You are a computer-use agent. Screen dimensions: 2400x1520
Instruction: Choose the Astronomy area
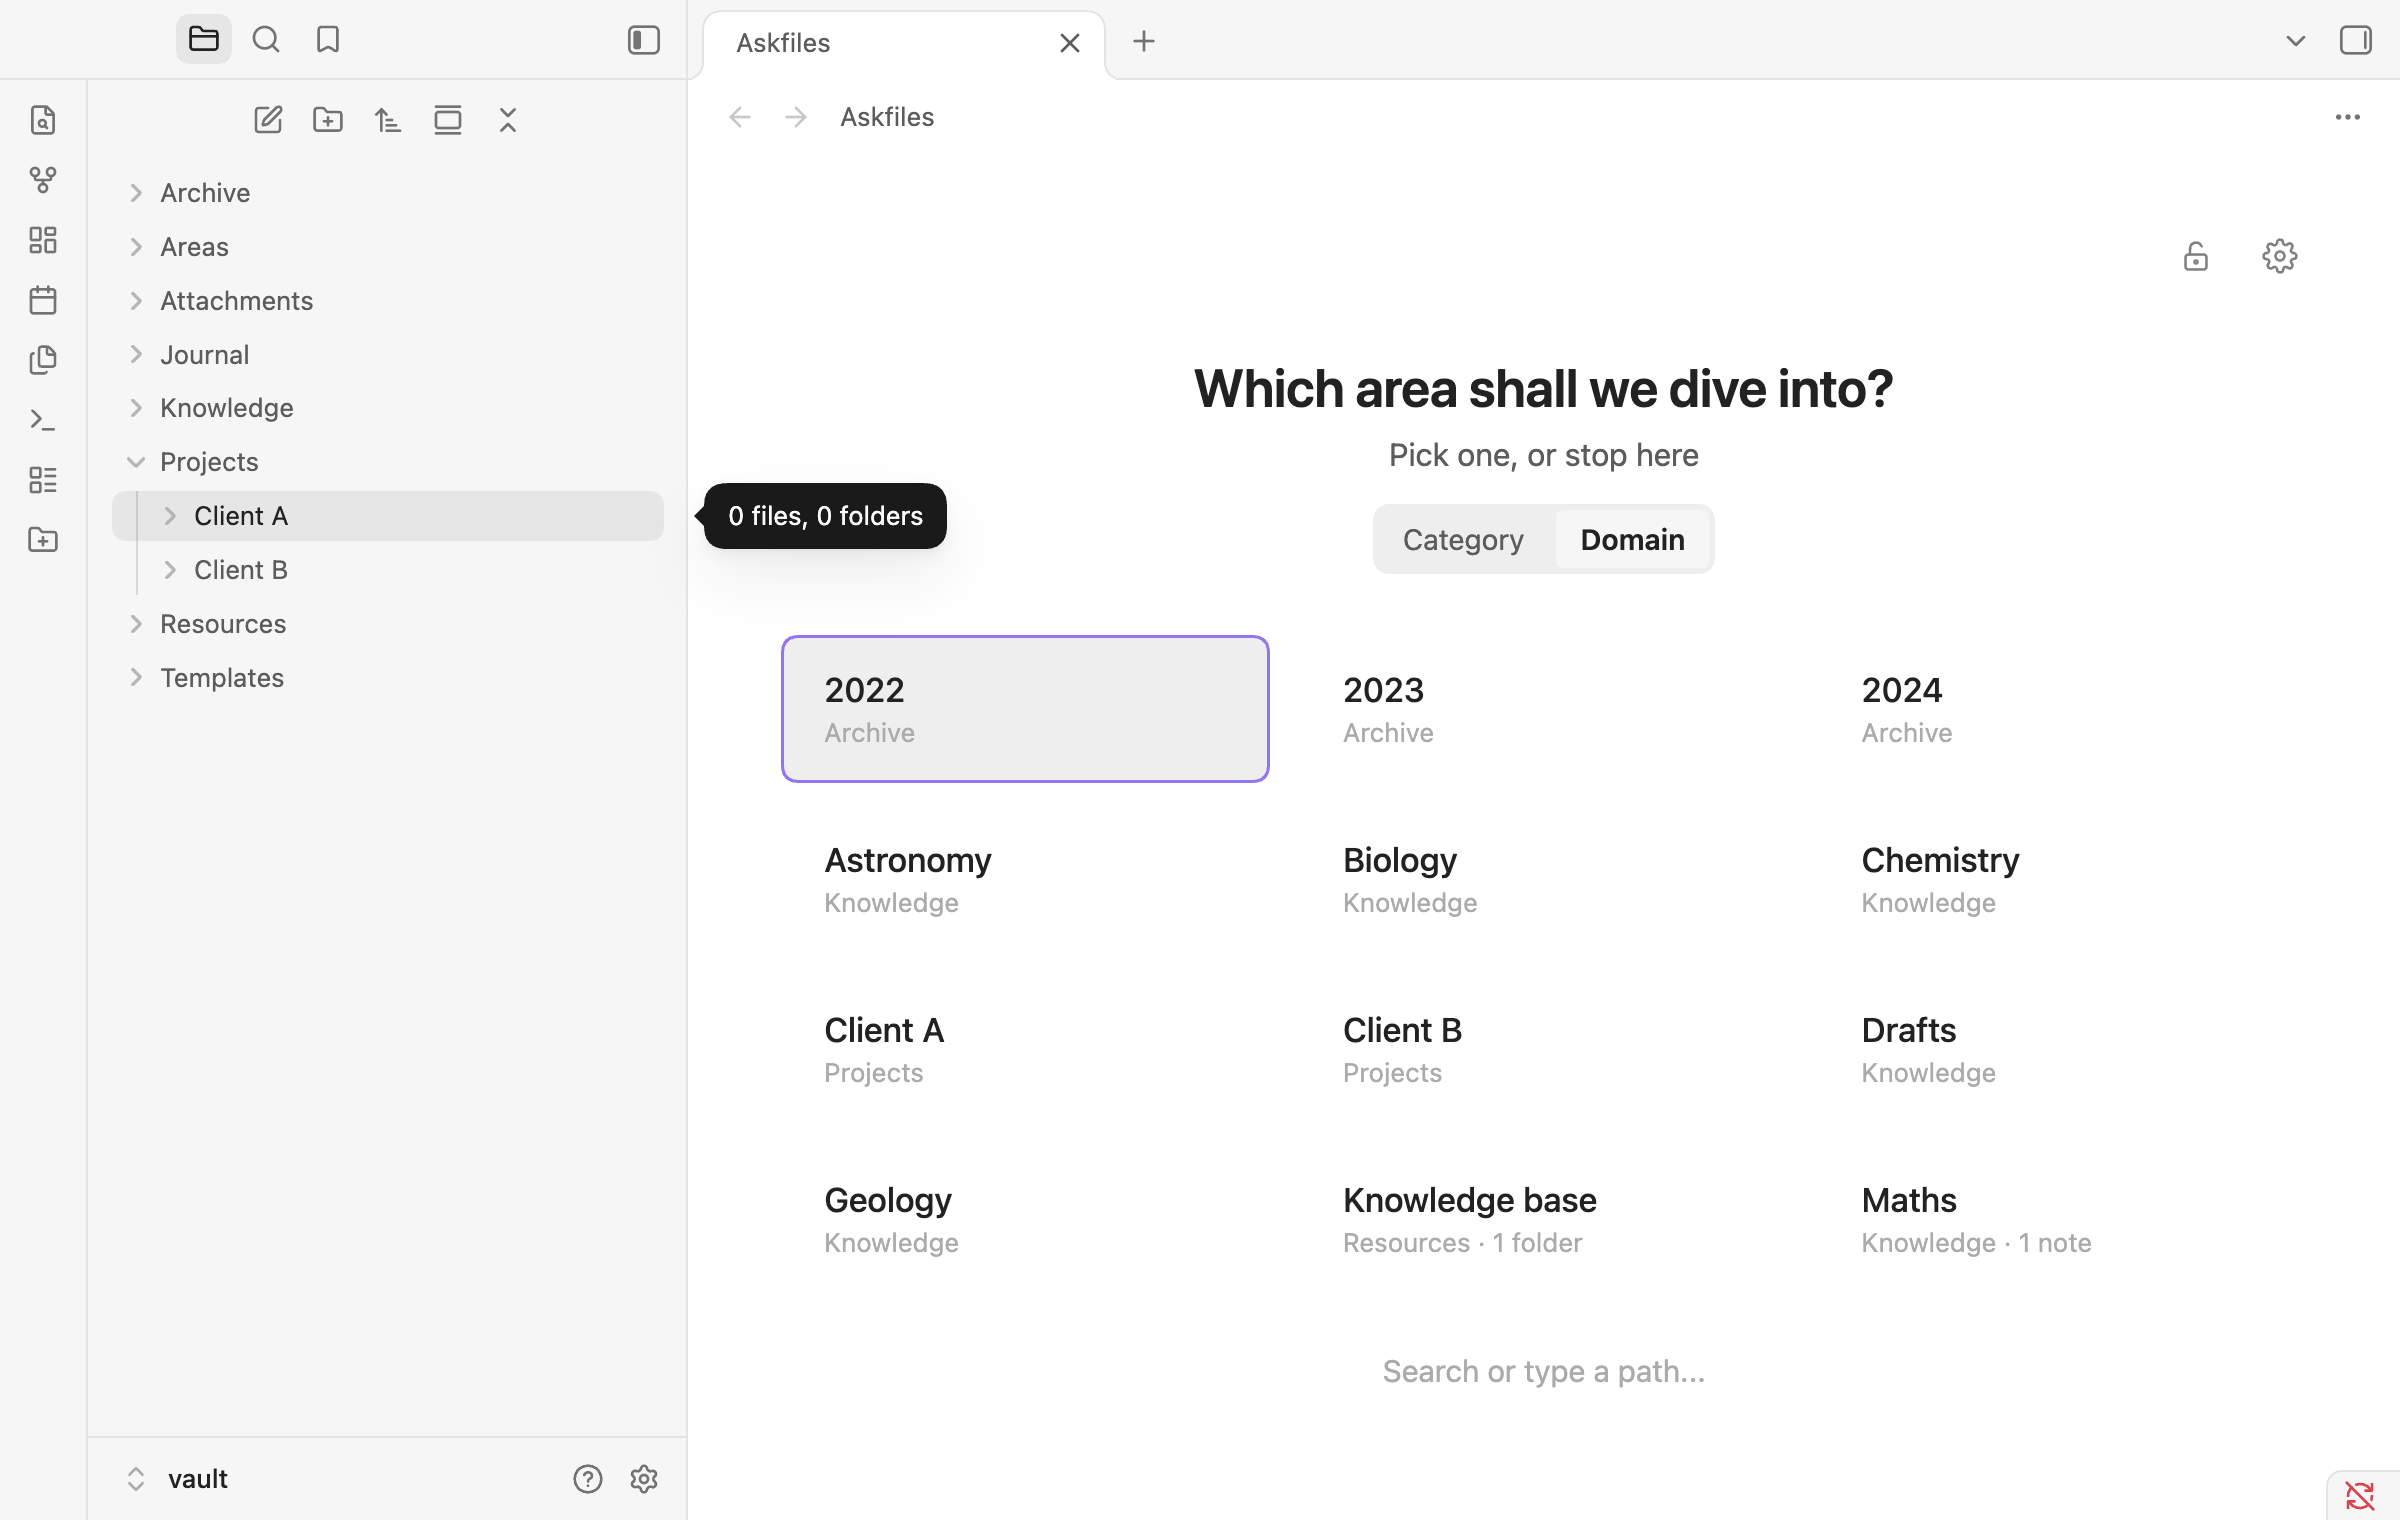[x=1025, y=879]
